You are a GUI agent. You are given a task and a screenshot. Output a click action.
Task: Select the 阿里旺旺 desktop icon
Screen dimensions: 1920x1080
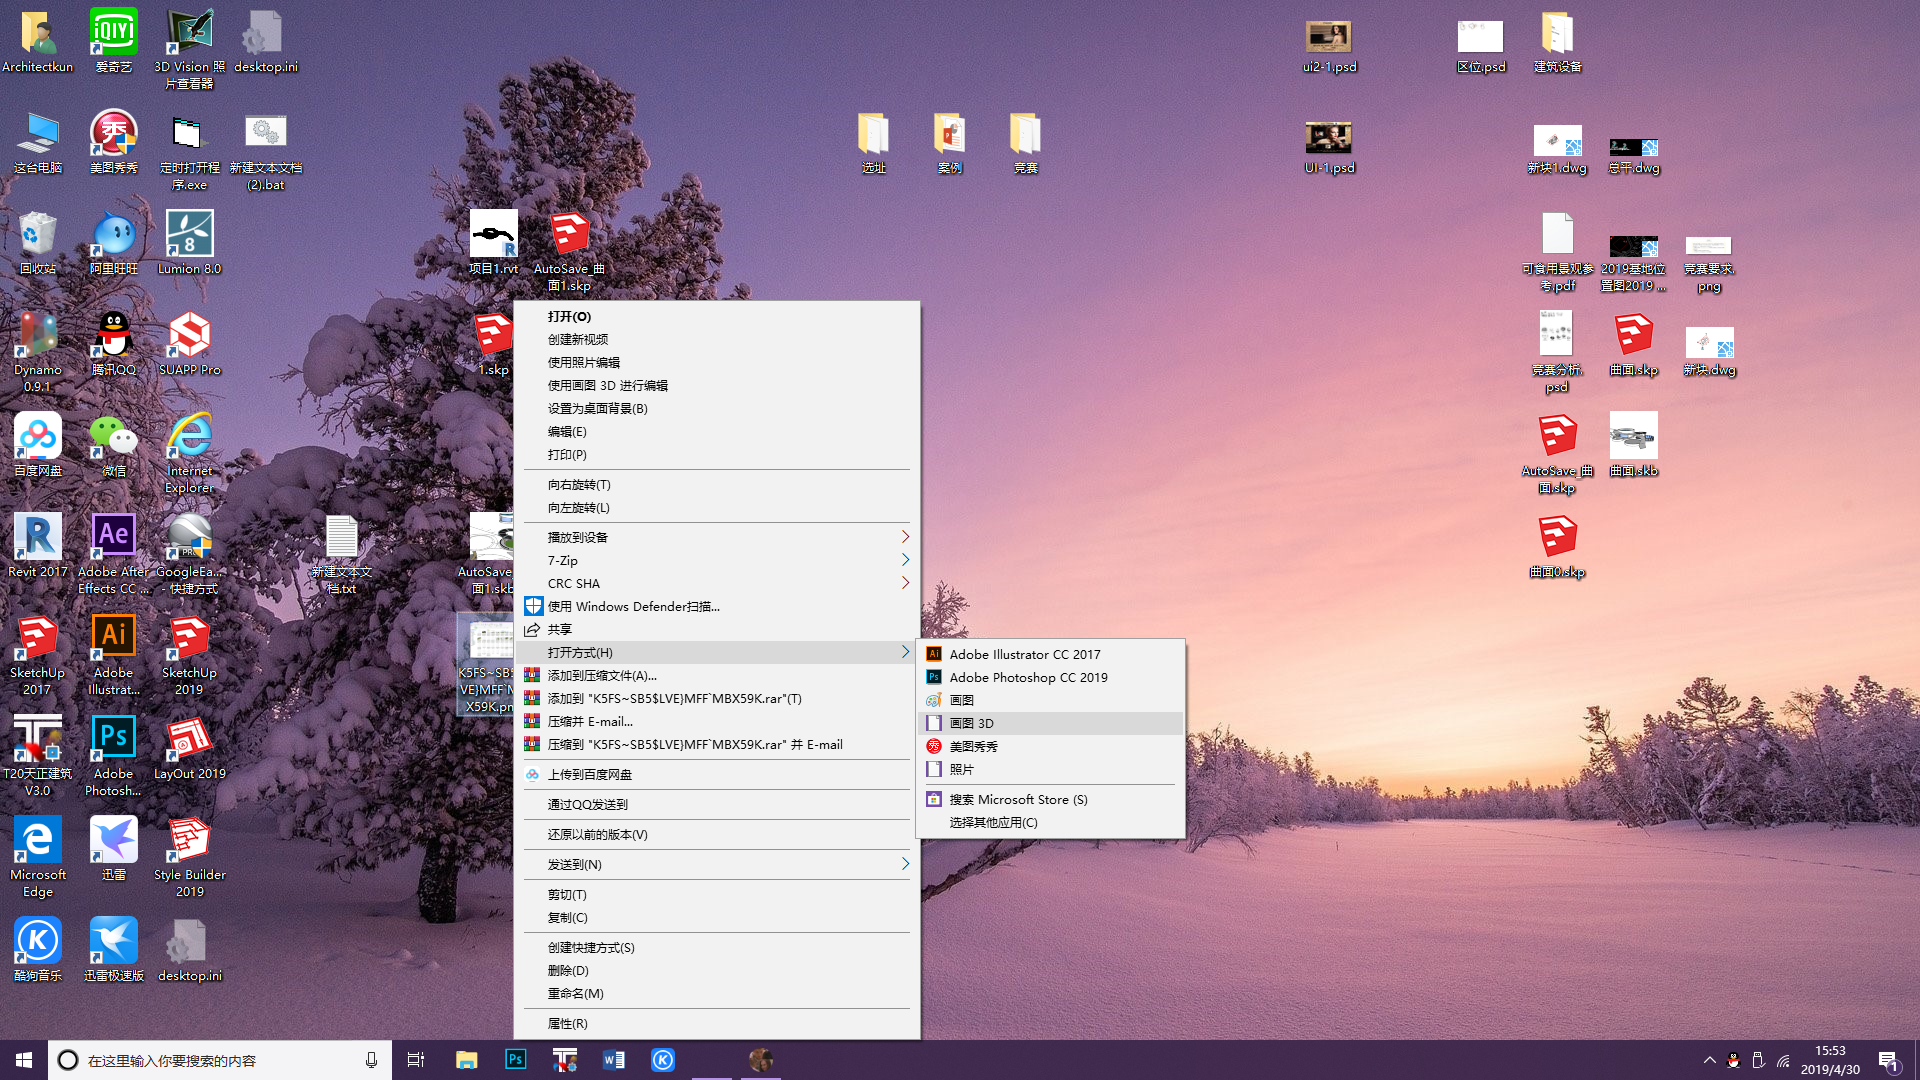click(x=113, y=244)
